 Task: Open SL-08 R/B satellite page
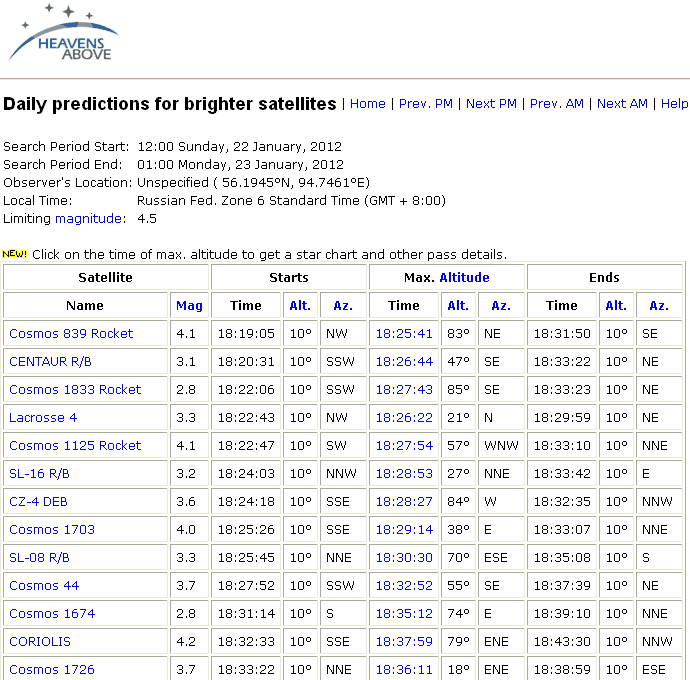click(39, 558)
